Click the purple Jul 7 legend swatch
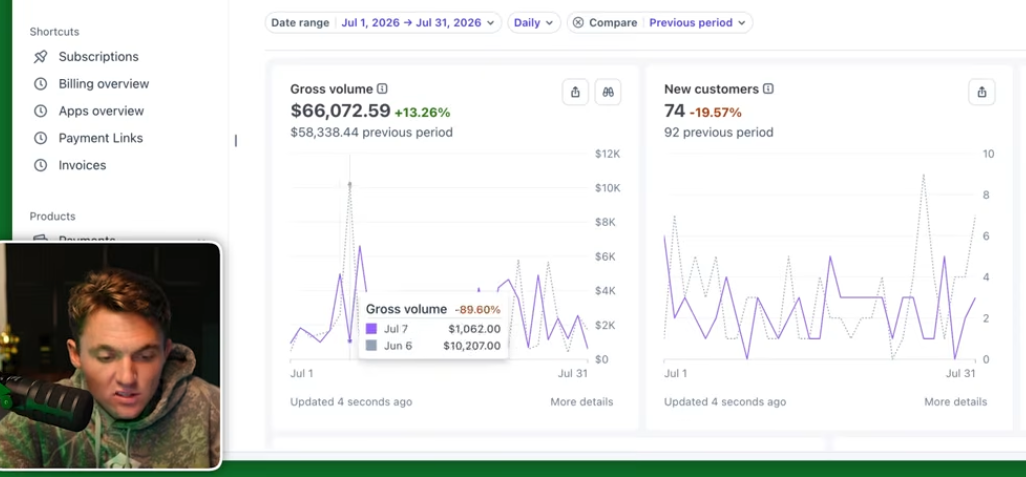 371,328
